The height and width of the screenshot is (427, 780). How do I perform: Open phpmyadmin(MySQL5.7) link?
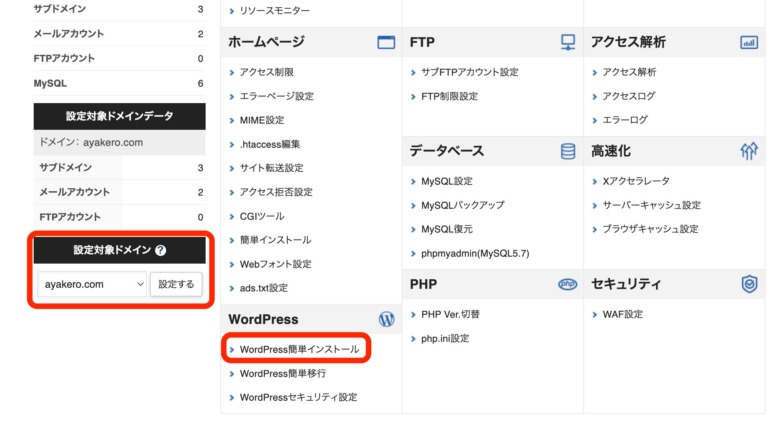475,253
